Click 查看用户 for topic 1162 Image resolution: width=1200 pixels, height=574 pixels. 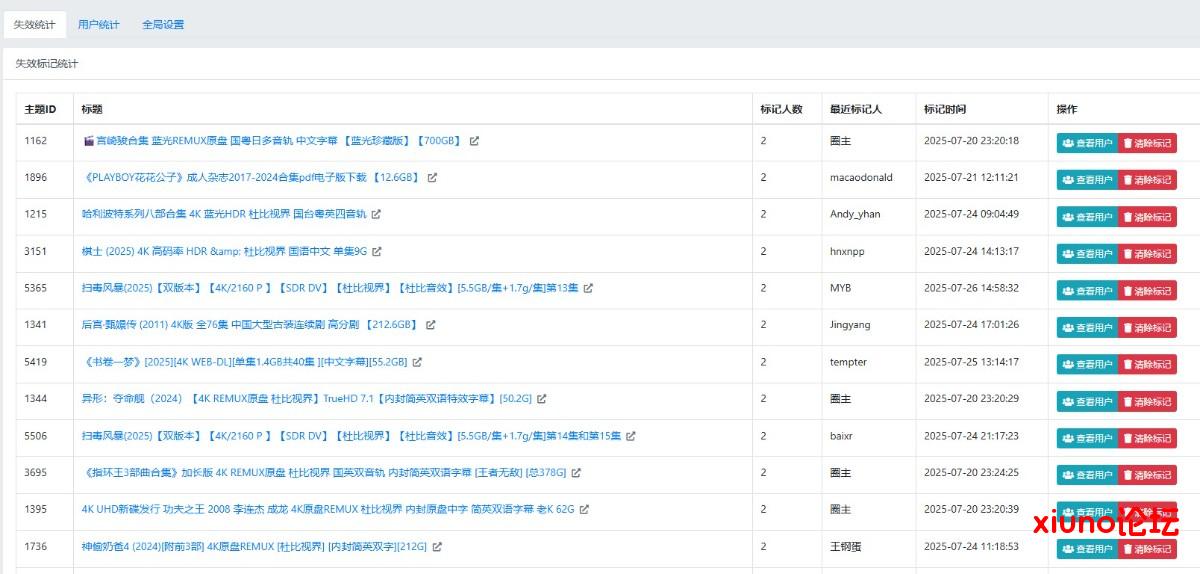click(1087, 143)
